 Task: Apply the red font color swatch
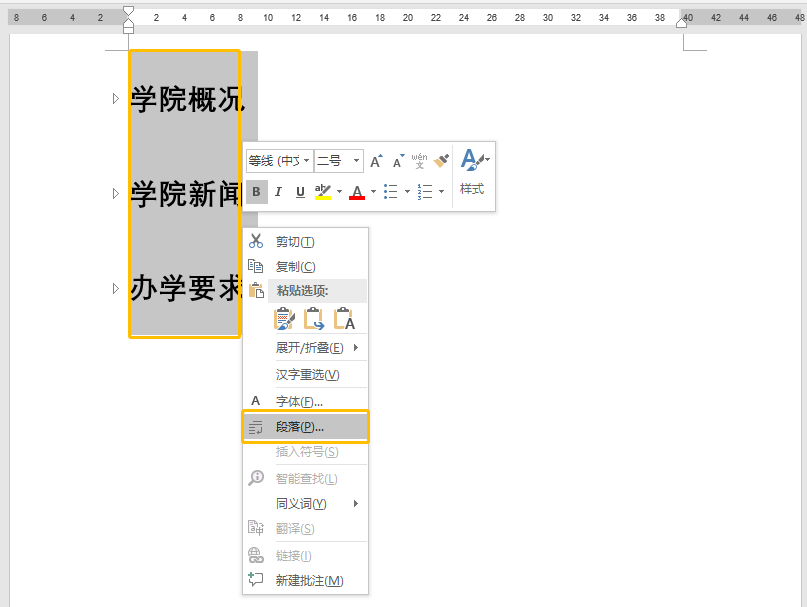[x=357, y=192]
